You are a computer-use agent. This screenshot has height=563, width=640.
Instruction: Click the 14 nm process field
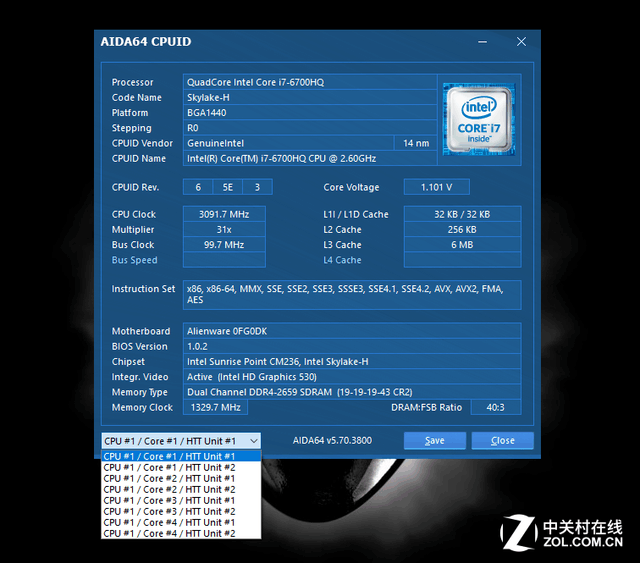(x=416, y=143)
